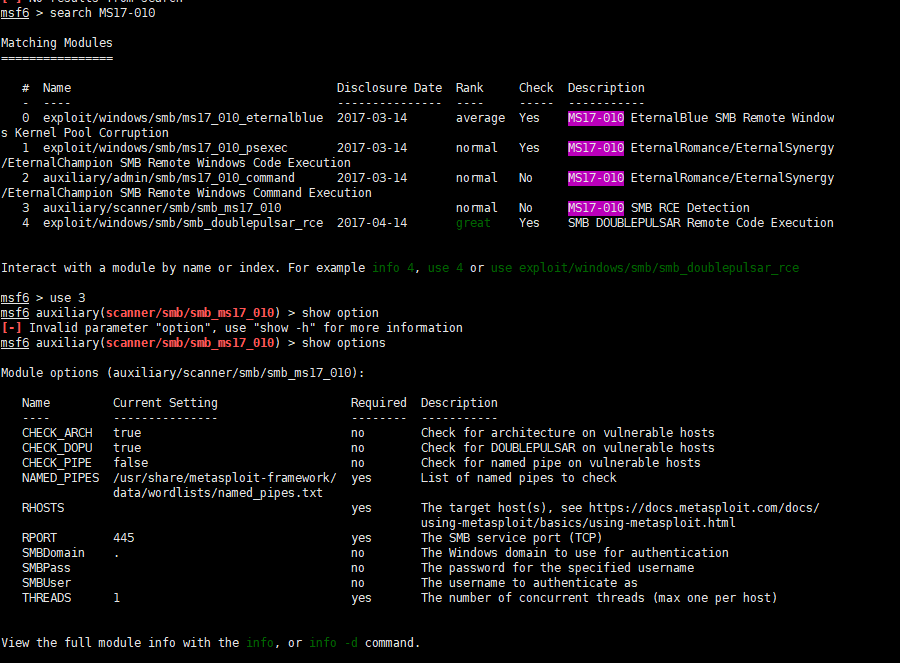
Task: Click exploit/windows/smb/ms17_010_eternalblue module name
Action: [x=183, y=118]
